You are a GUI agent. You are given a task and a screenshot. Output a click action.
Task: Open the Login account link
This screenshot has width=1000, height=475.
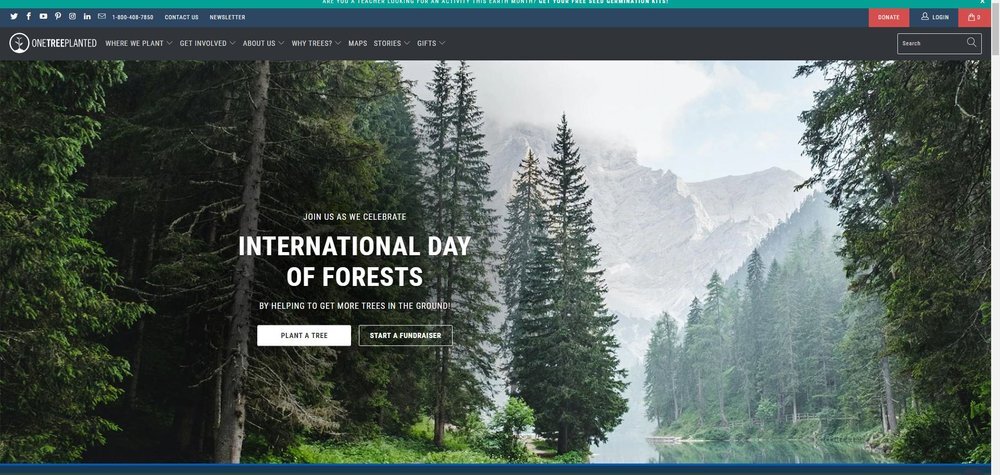click(935, 17)
